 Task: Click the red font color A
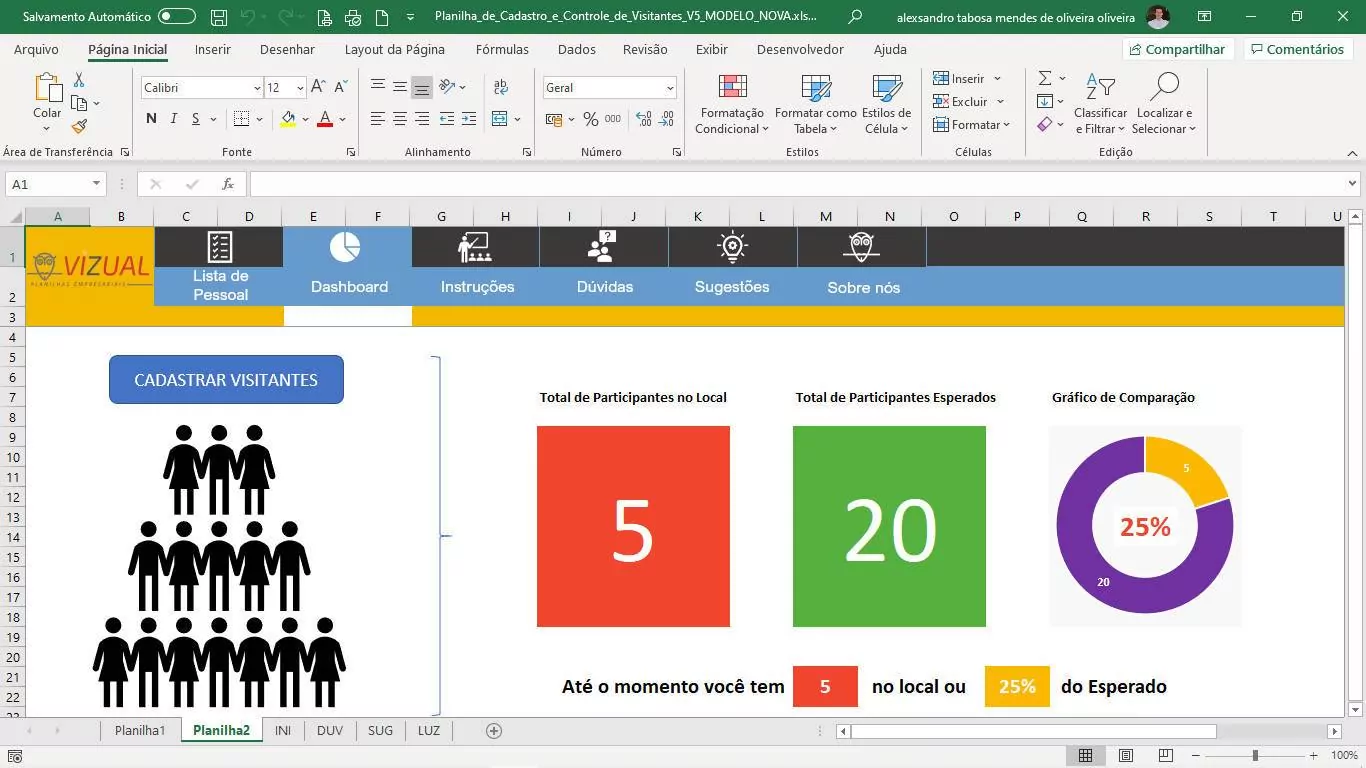[x=325, y=119]
